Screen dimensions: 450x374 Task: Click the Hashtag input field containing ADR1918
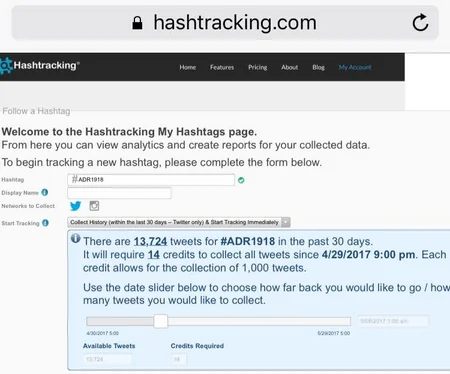click(x=151, y=180)
